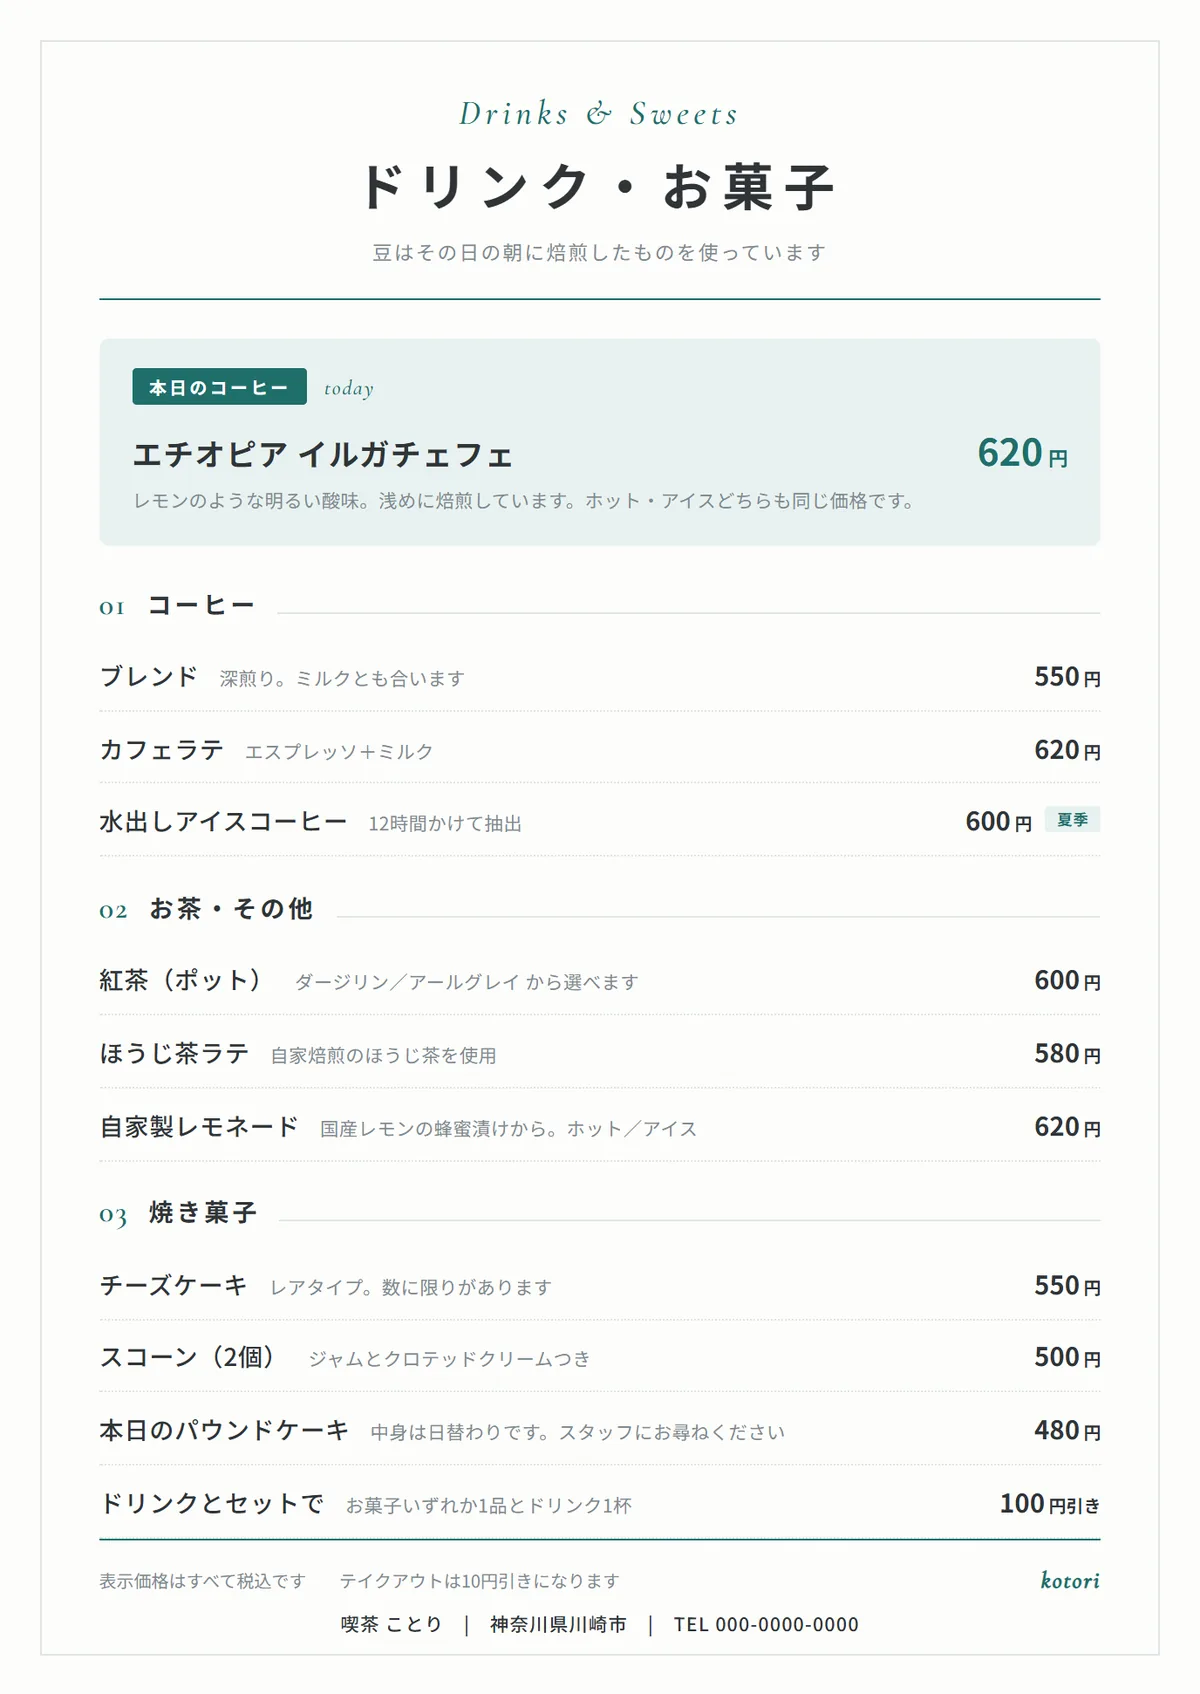Viewport: 1200px width, 1694px height.
Task: Click the 'today' italic label
Action: click(349, 388)
